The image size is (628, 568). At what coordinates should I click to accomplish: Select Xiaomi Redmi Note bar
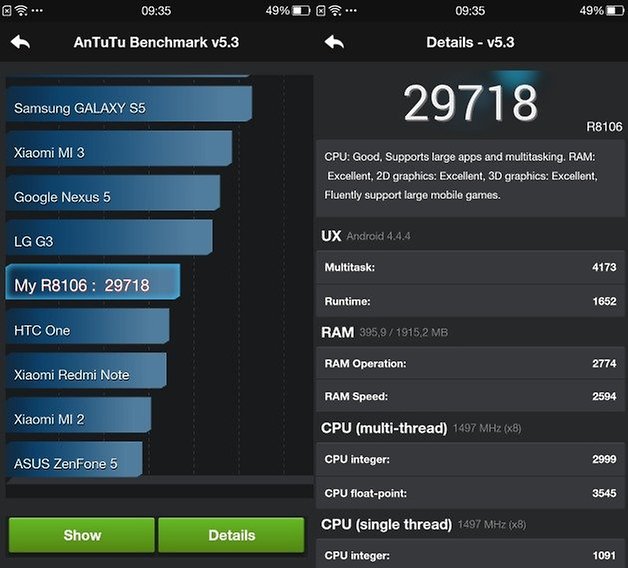(x=86, y=371)
